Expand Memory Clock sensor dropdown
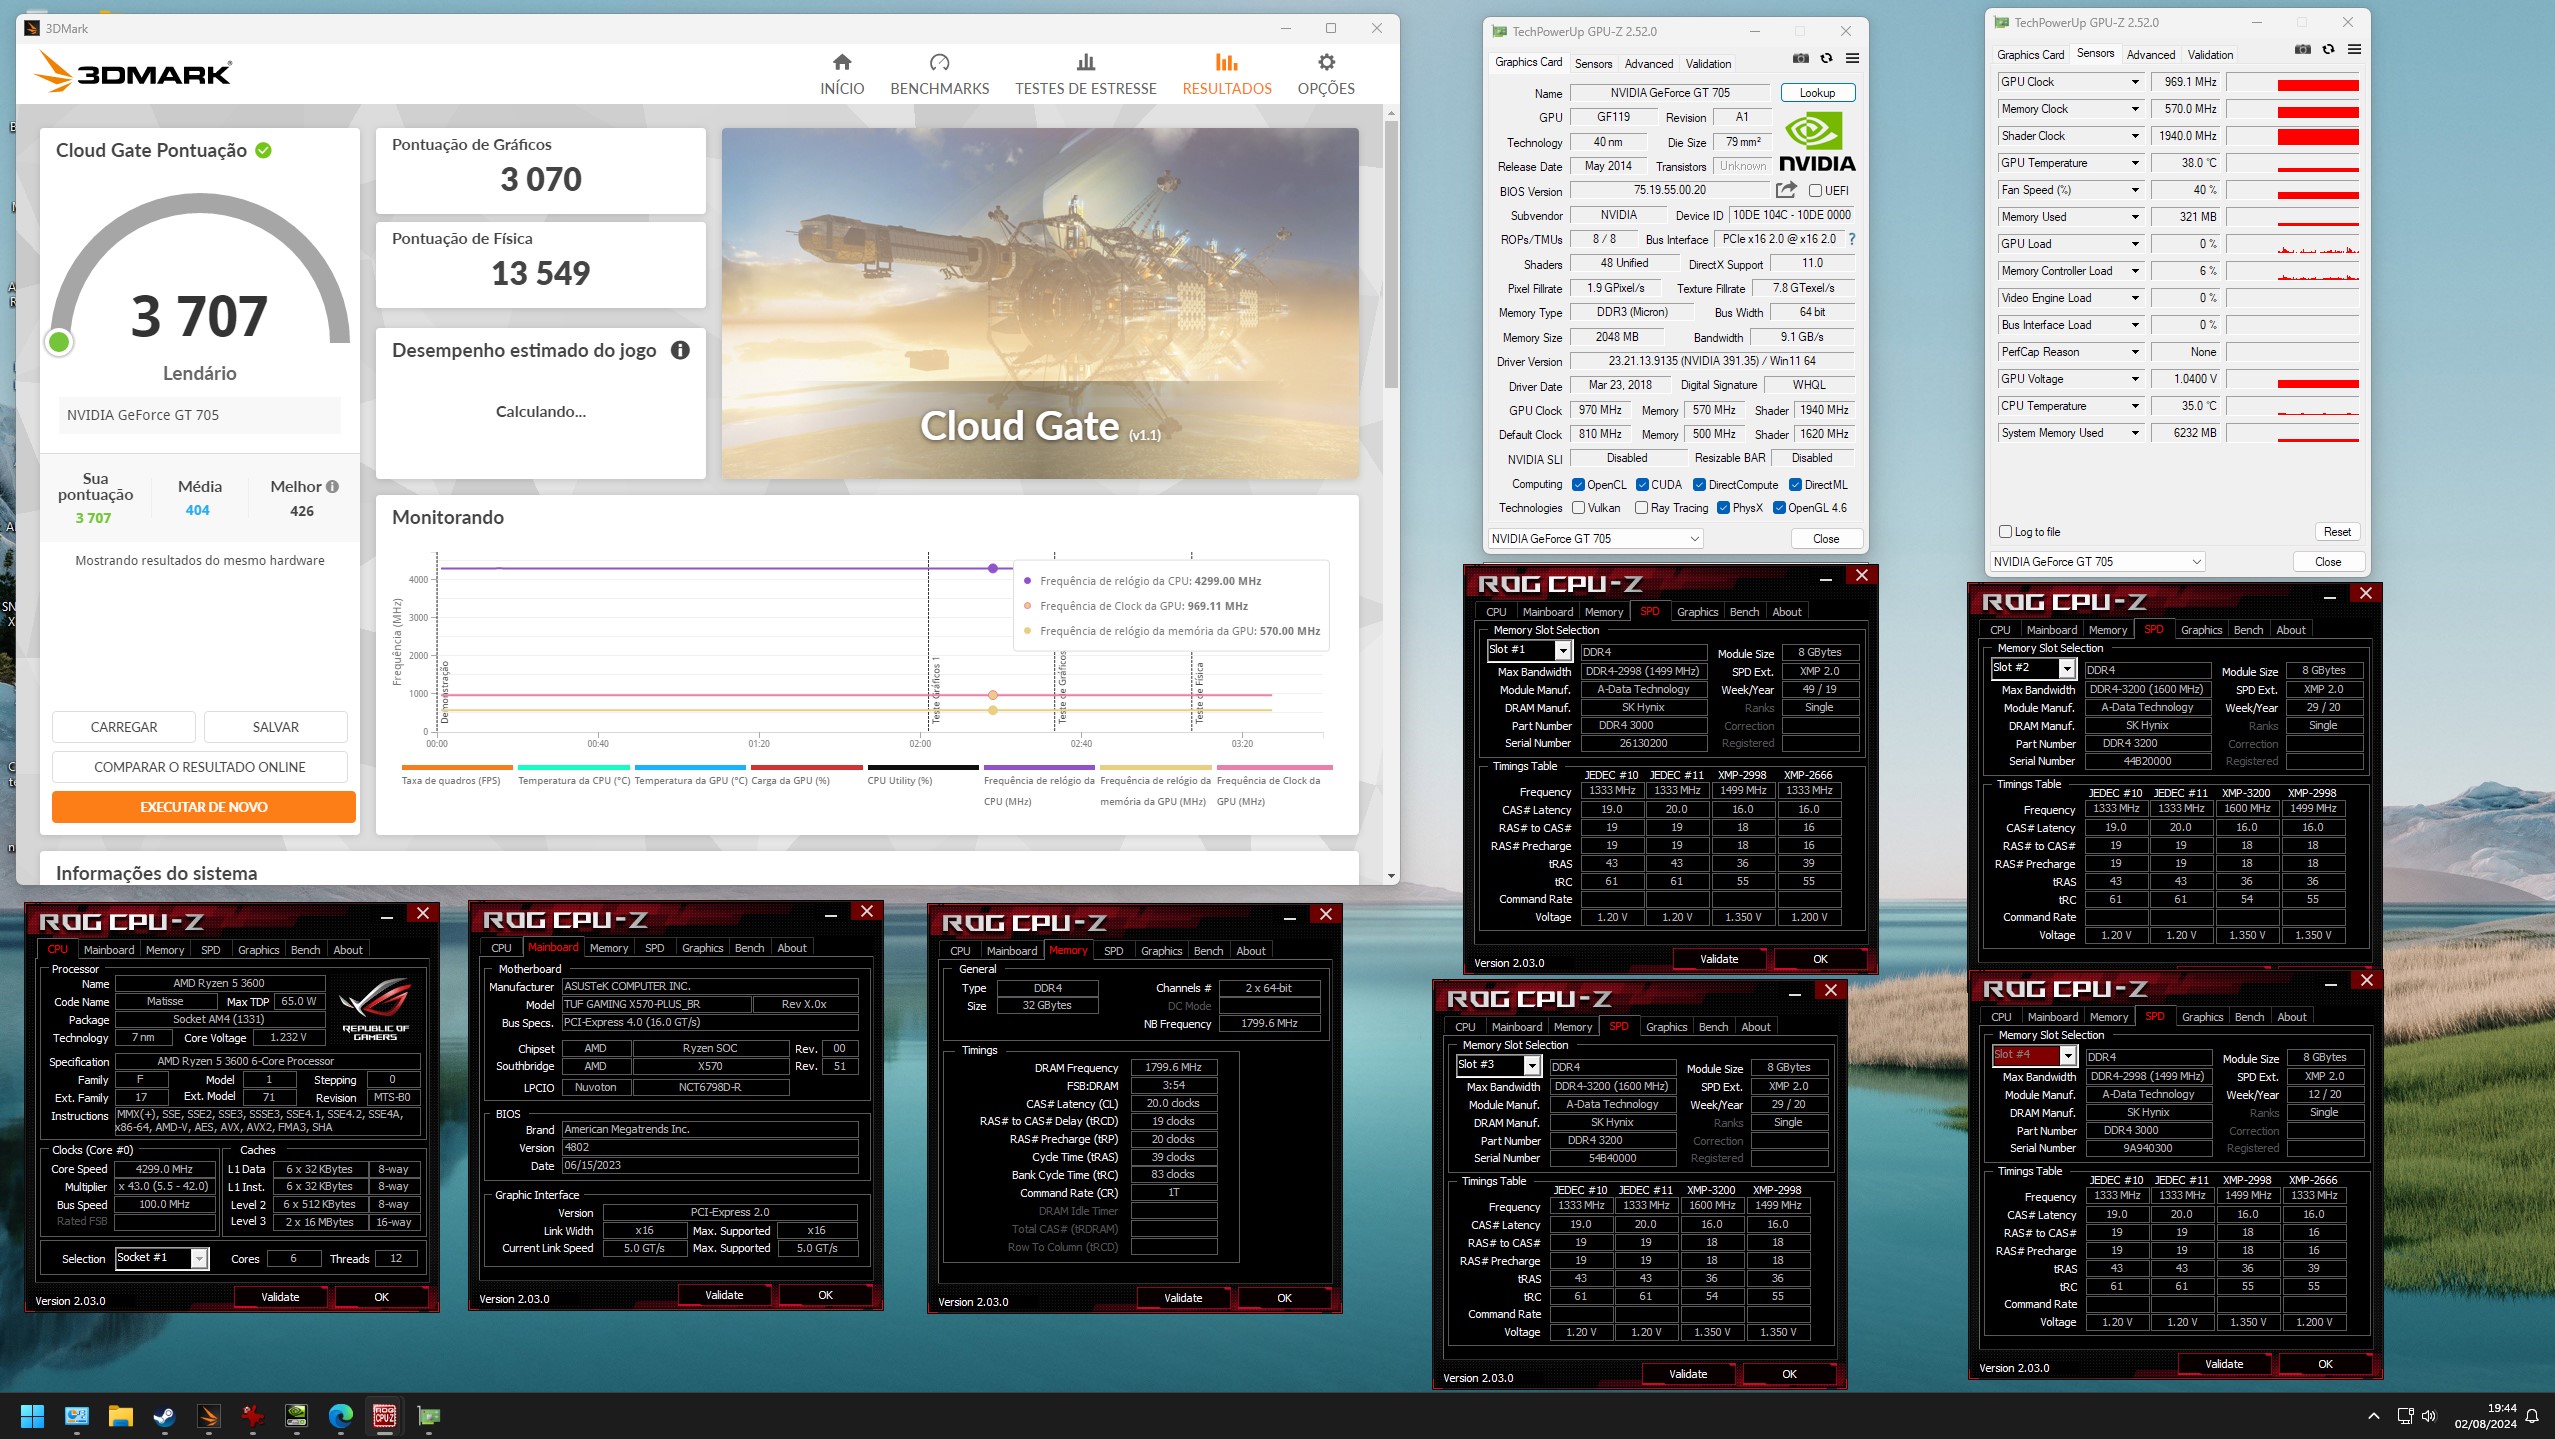 pos(2135,109)
